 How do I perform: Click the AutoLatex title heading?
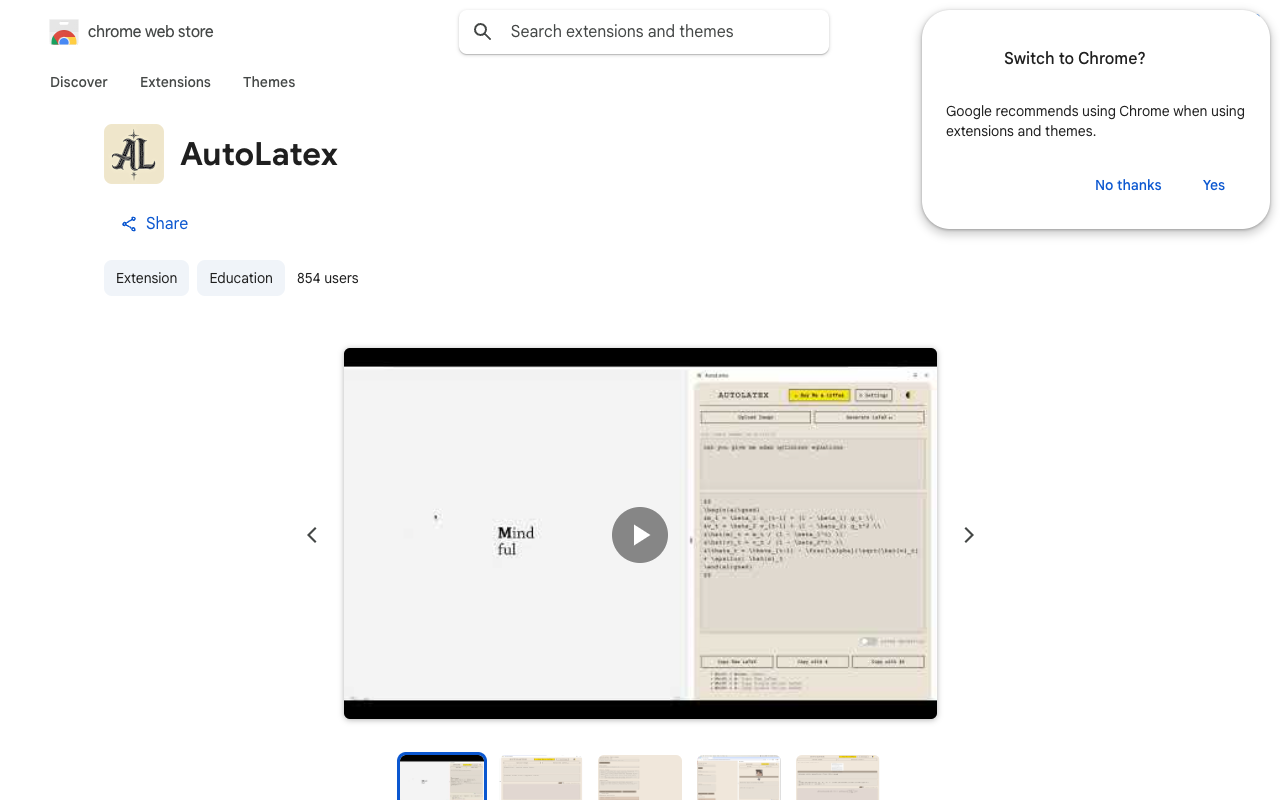259,154
